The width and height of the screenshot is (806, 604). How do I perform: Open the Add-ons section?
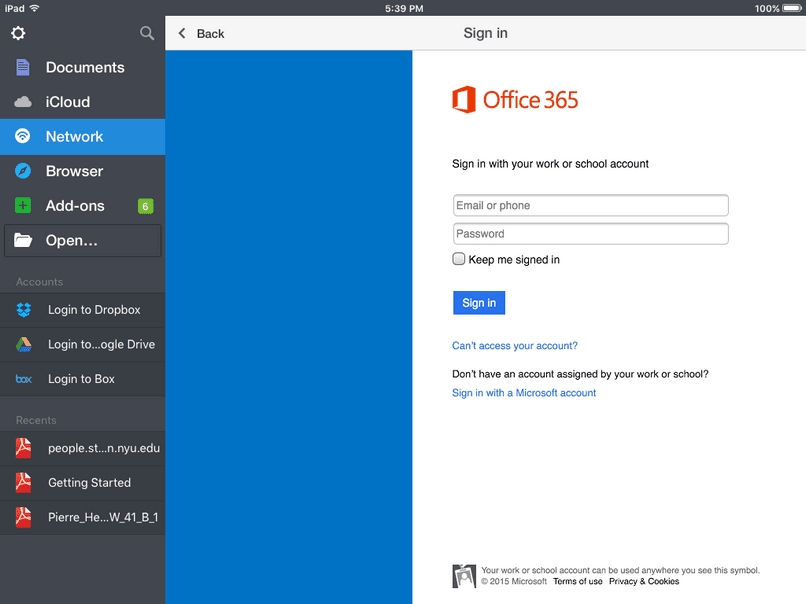coord(82,206)
